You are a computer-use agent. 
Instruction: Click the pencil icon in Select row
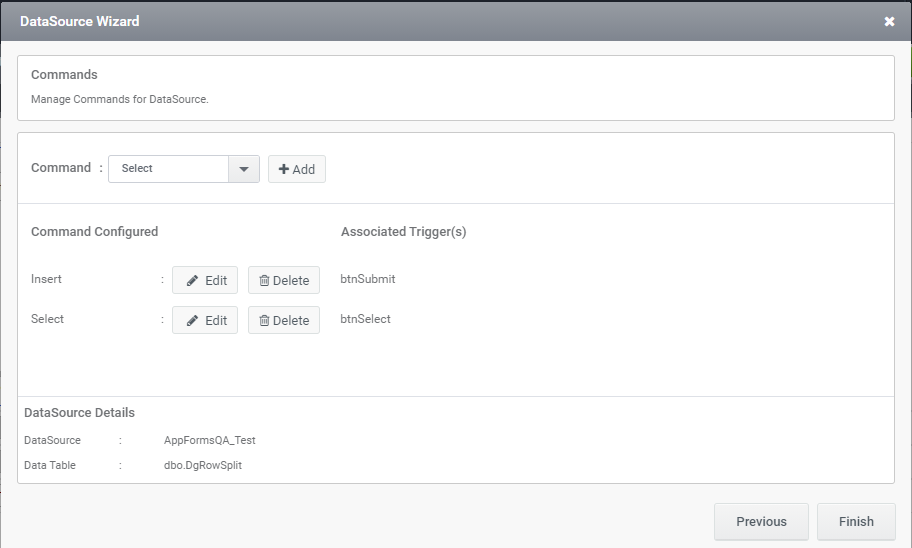(x=192, y=321)
